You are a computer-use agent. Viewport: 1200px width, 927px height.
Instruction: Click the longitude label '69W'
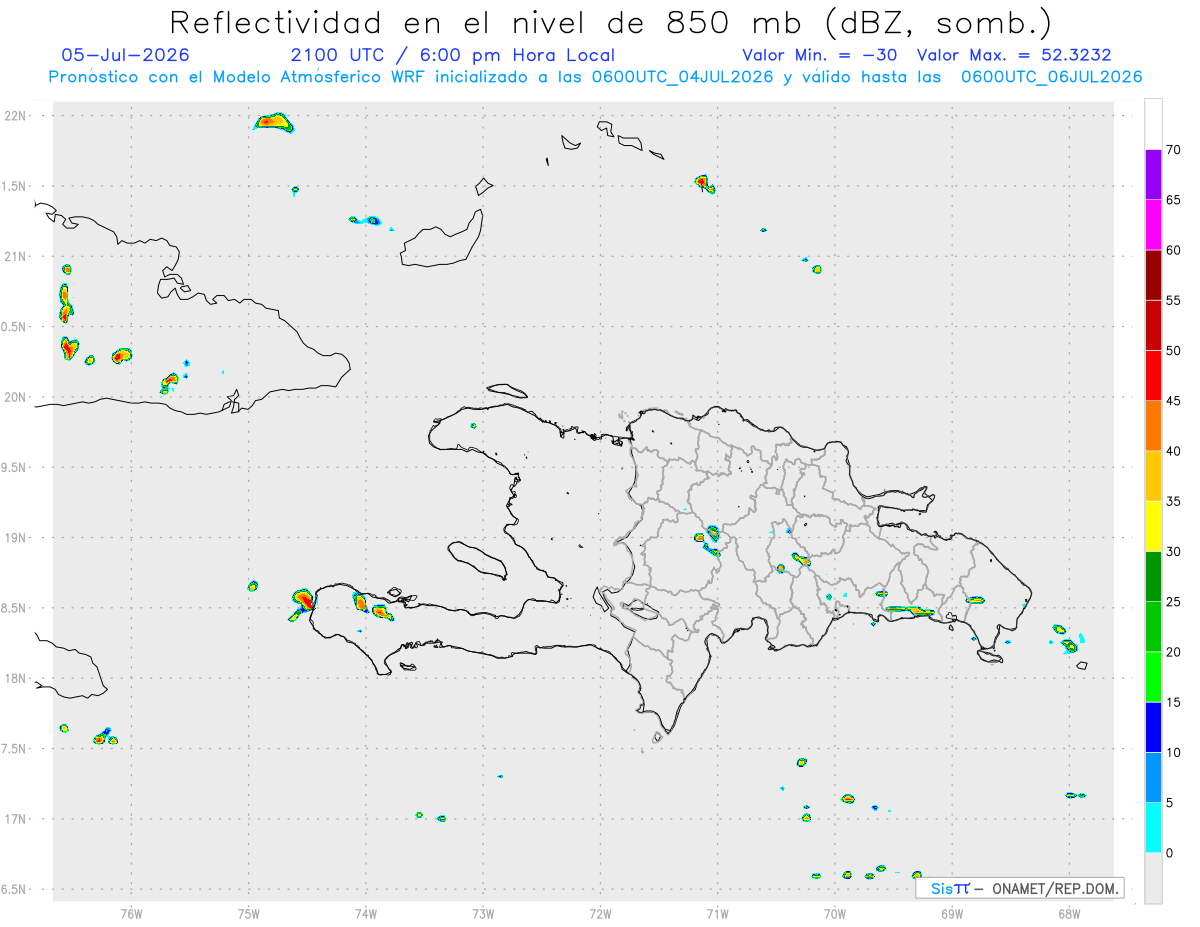click(x=952, y=912)
